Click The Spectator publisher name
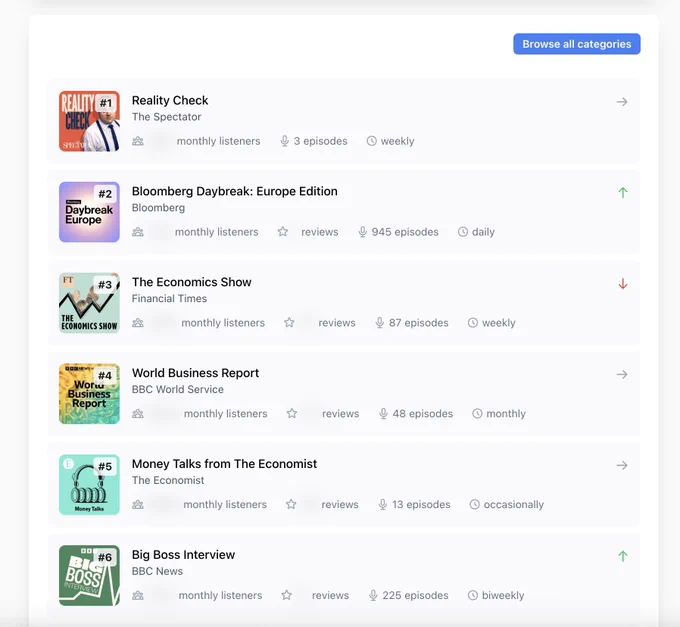 click(167, 117)
